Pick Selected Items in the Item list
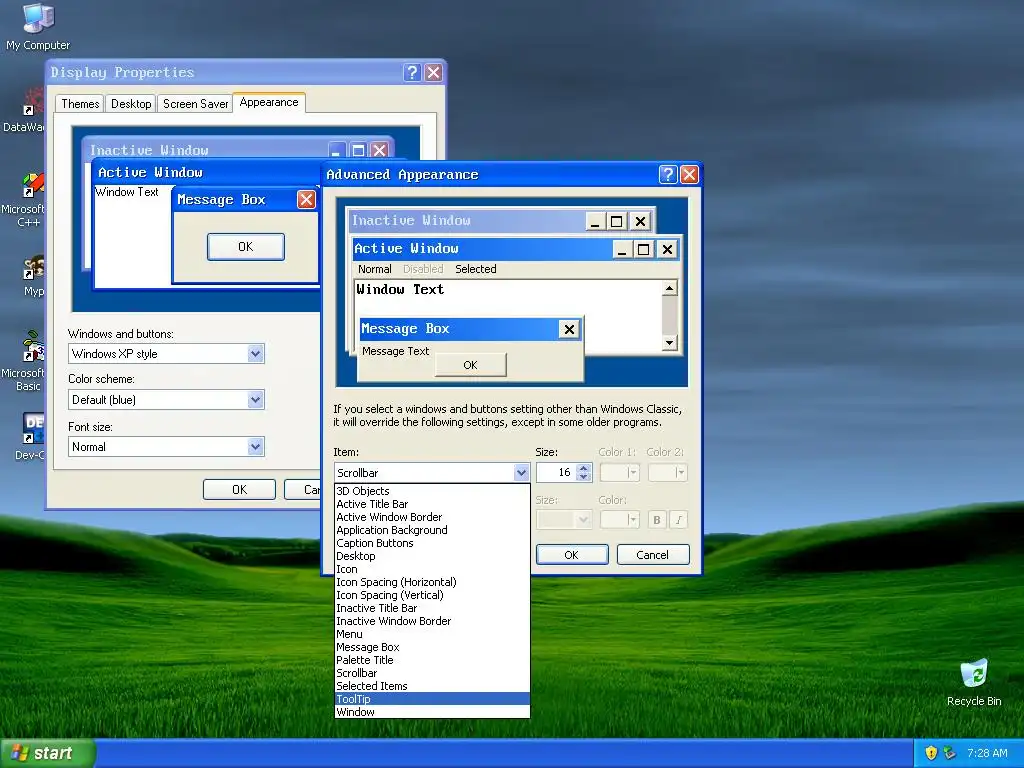 432,686
